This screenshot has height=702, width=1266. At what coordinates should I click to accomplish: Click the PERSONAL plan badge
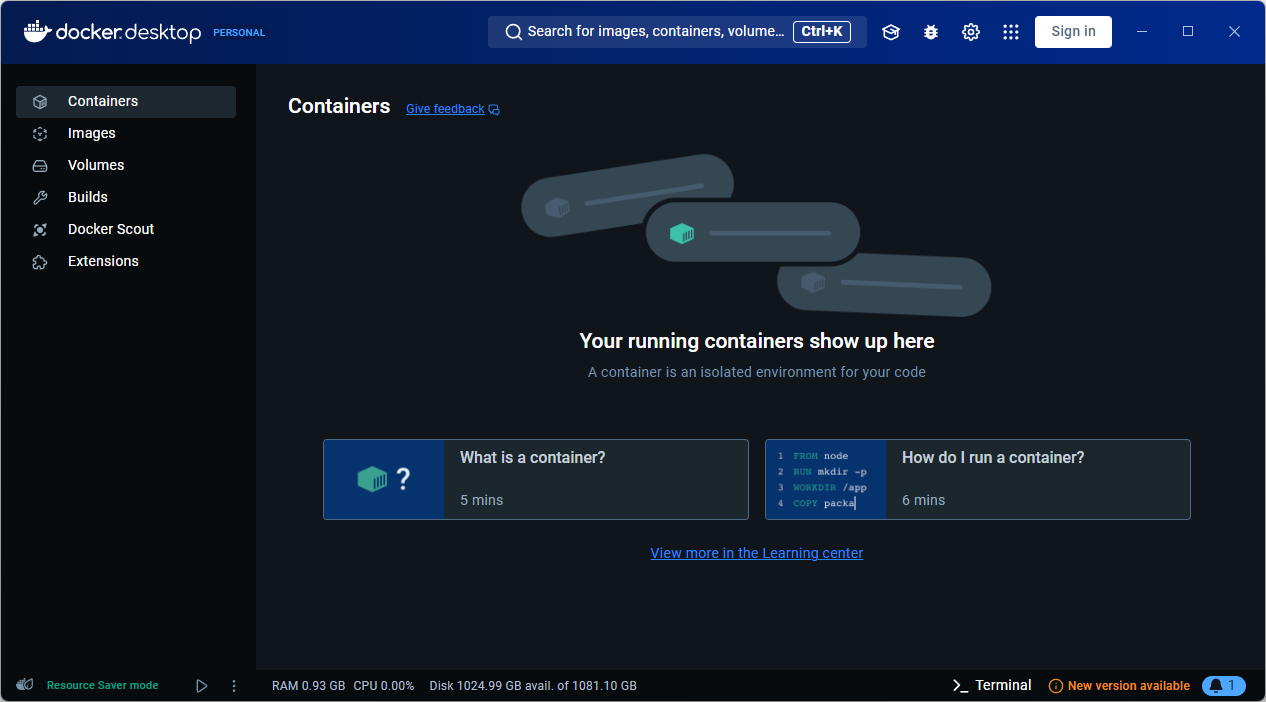[239, 33]
